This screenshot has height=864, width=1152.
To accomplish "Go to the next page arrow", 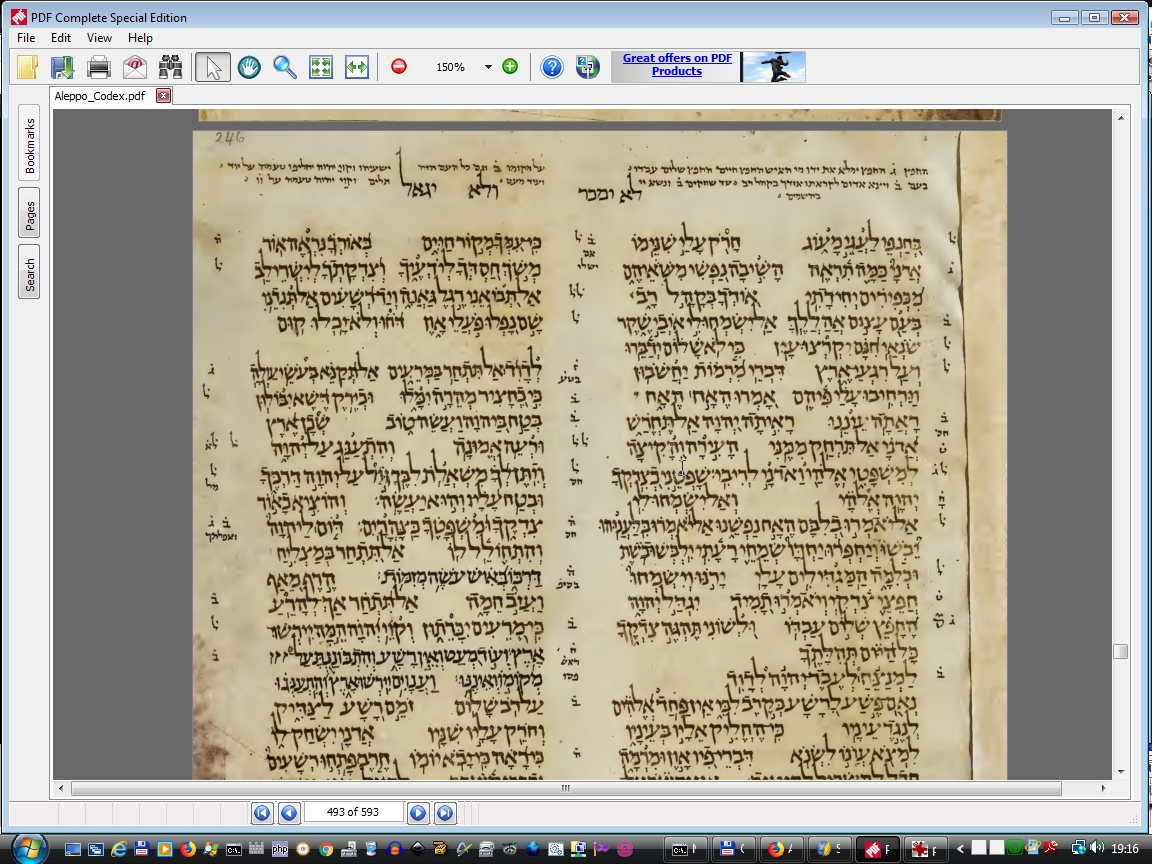I will tap(418, 813).
